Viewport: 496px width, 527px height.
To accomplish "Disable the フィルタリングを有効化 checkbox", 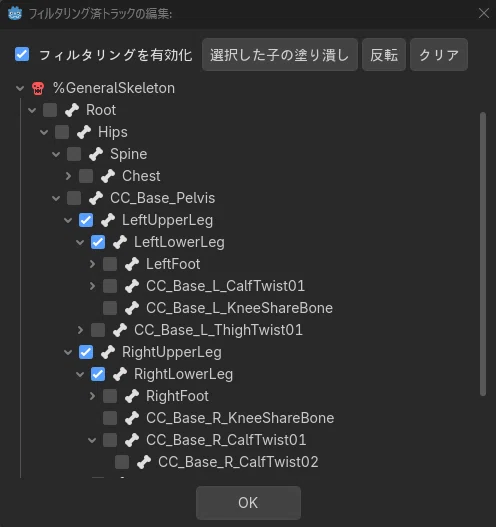I will (x=22, y=54).
